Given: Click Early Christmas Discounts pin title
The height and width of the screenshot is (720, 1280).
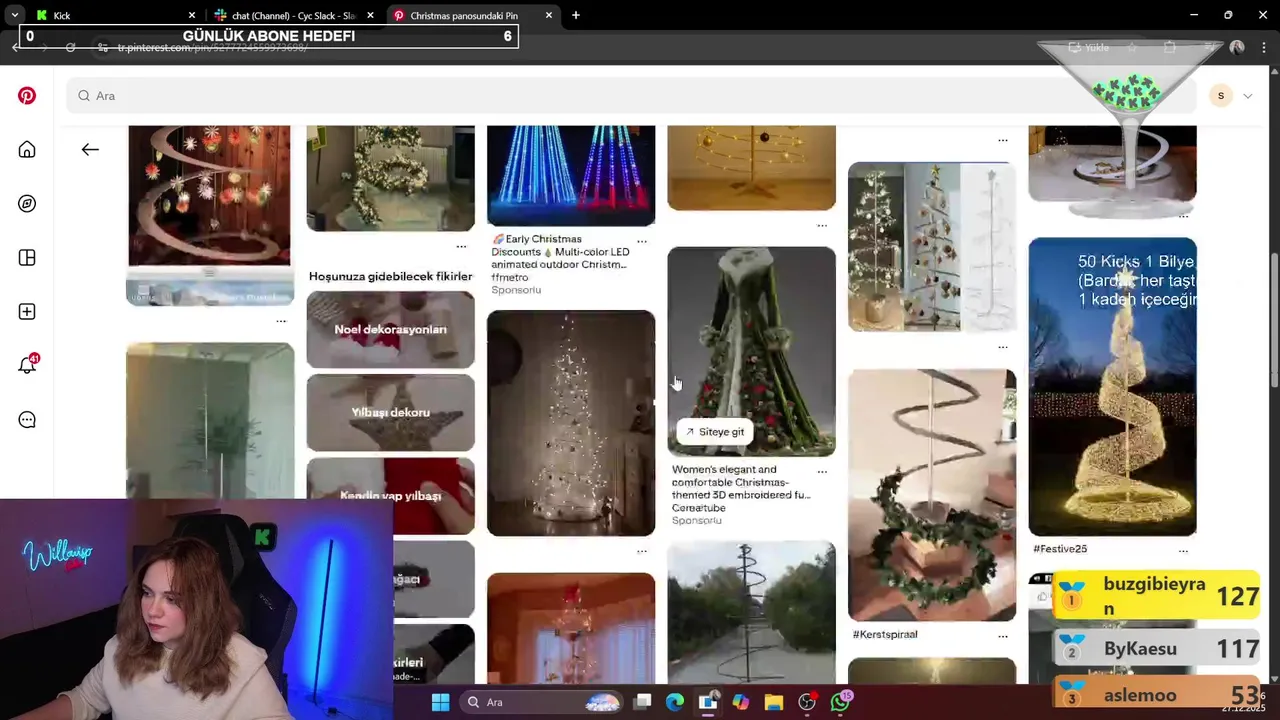Looking at the screenshot, I should pos(560,252).
